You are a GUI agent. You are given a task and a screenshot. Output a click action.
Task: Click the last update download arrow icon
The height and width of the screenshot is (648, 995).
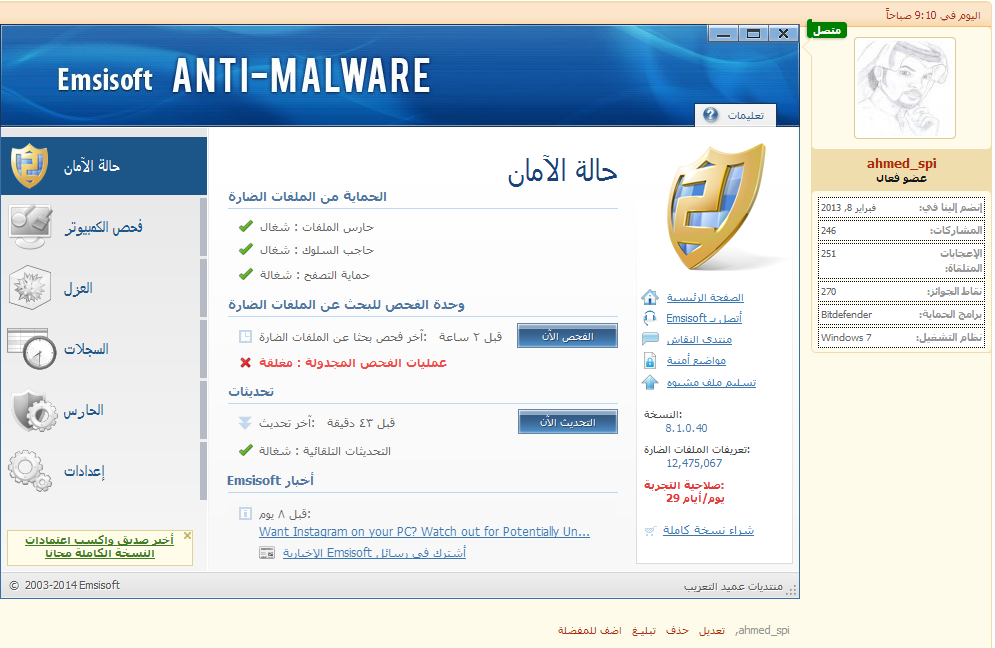tap(245, 423)
